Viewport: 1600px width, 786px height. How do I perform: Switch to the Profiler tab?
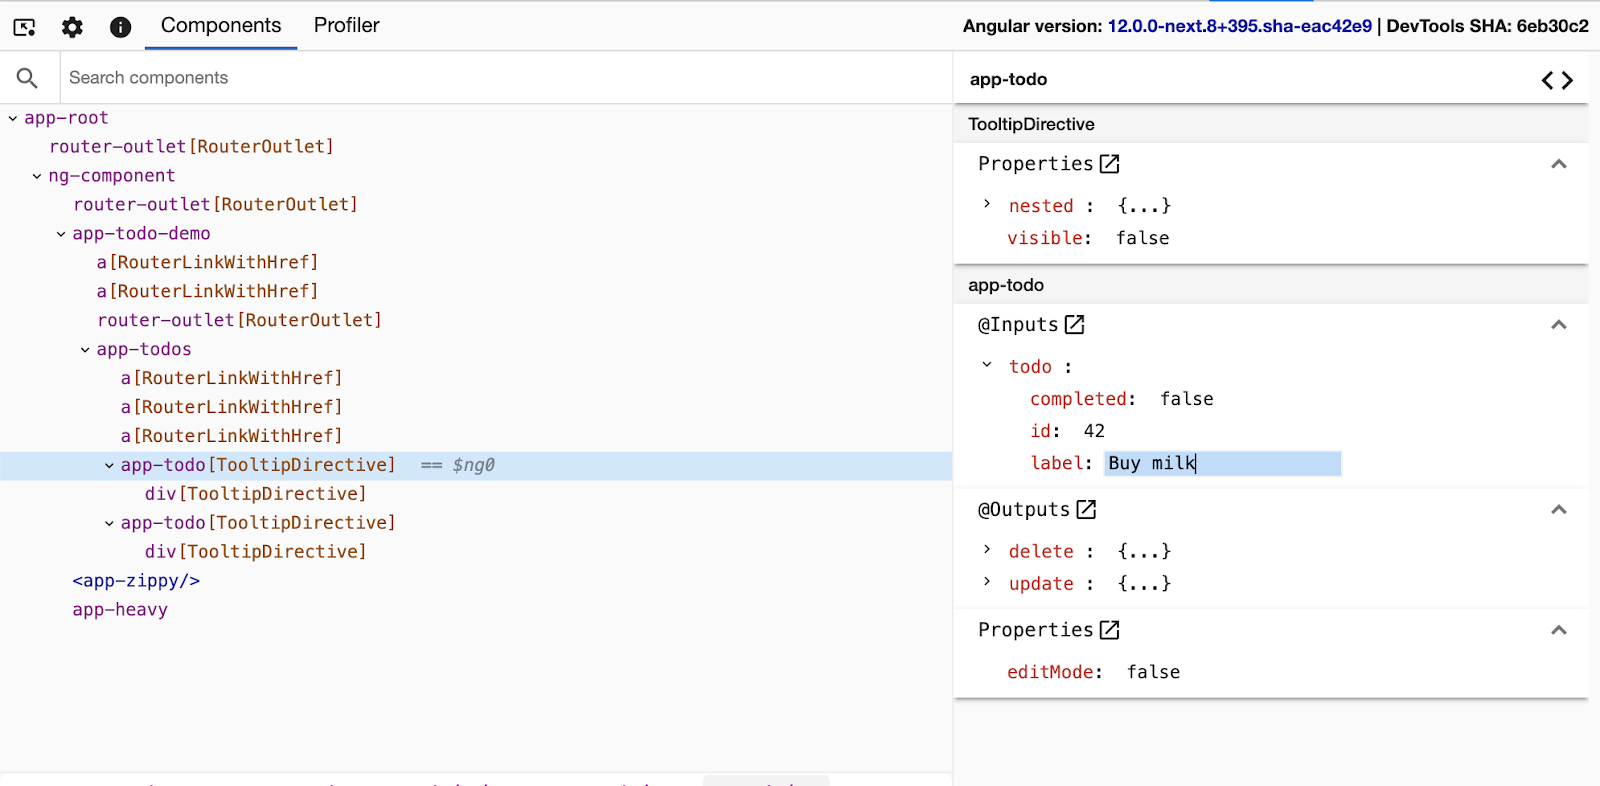pos(346,26)
